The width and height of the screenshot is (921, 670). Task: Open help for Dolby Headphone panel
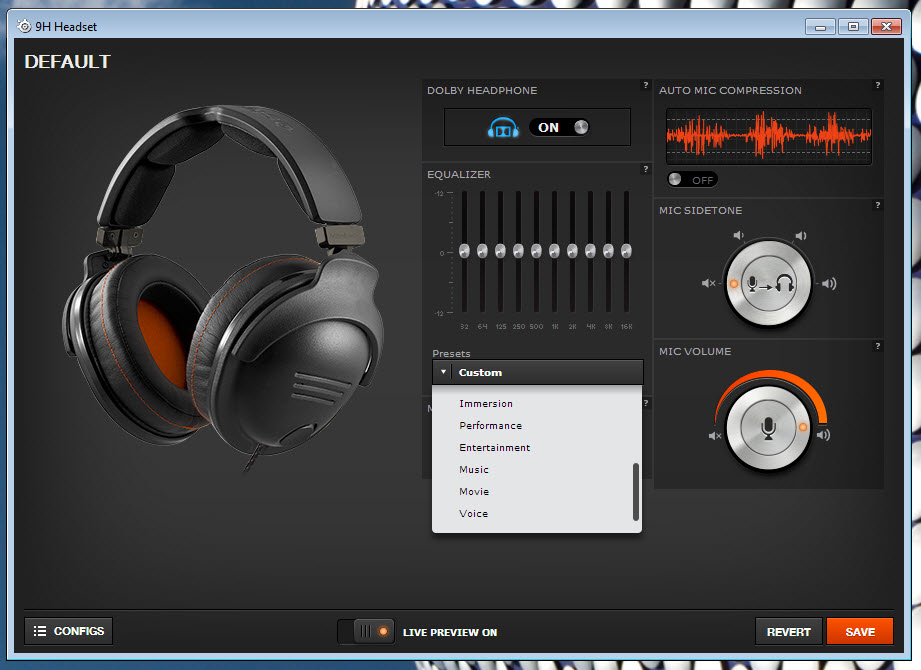(x=646, y=85)
